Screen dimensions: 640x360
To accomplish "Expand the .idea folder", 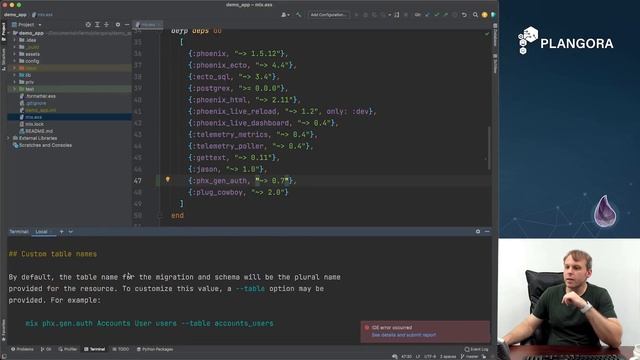I will pos(15,40).
